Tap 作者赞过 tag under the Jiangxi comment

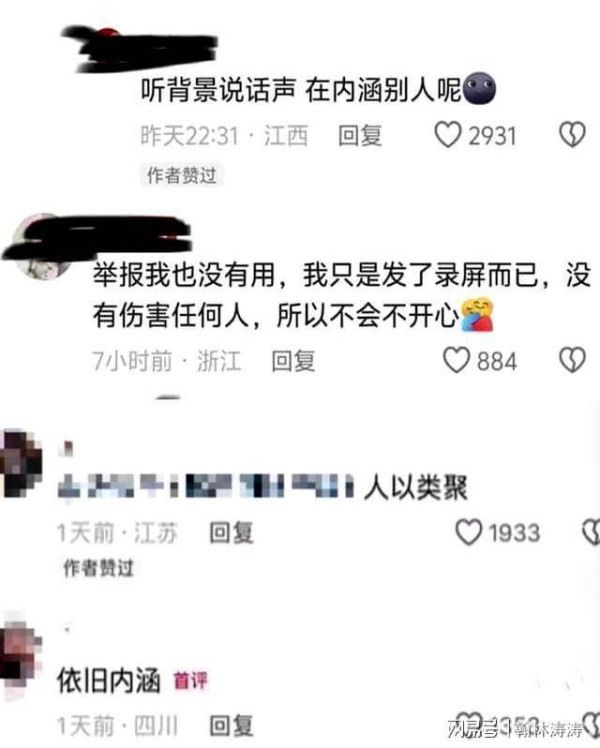tap(182, 175)
